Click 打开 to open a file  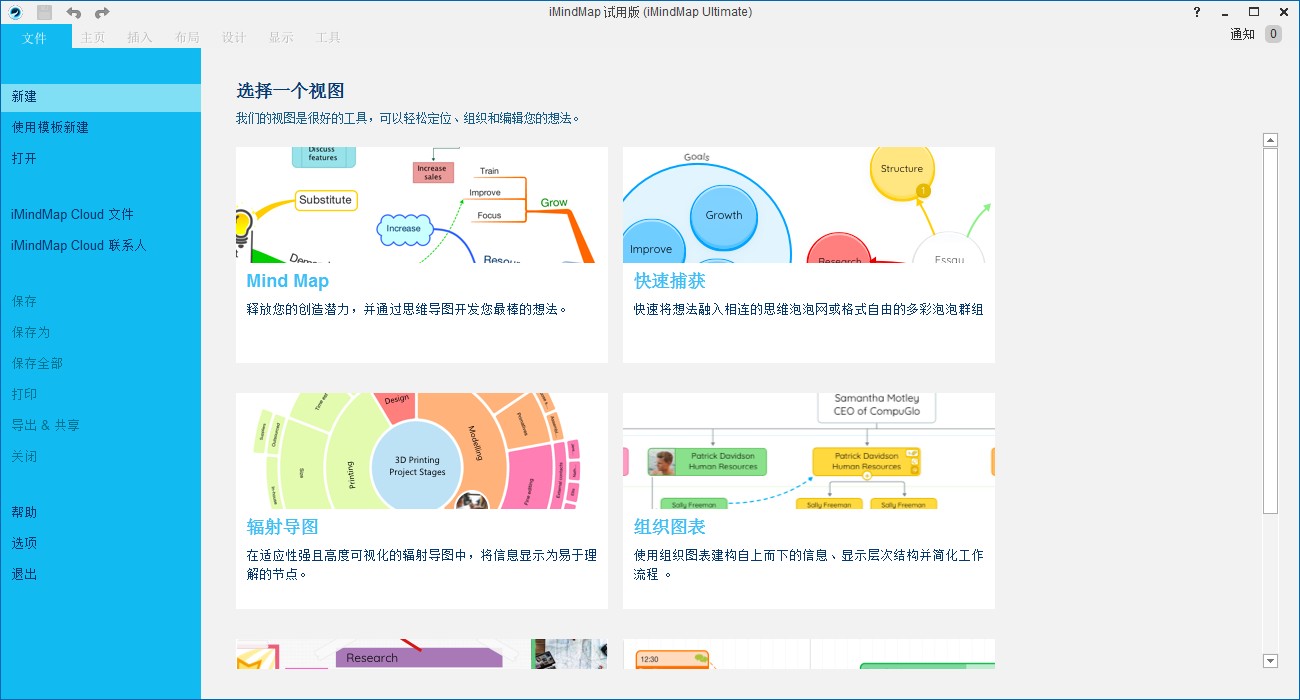click(24, 158)
